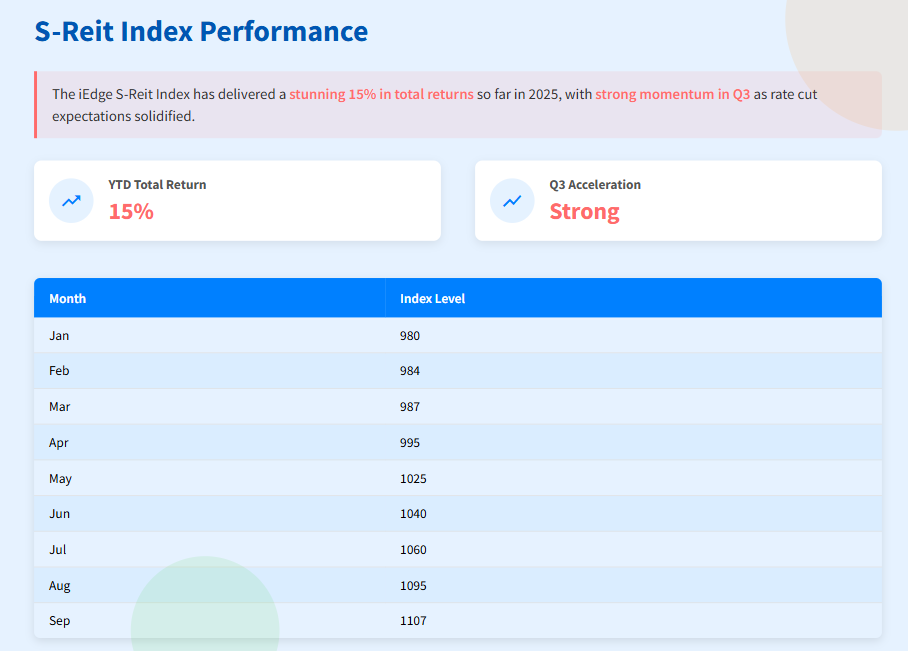Select the Mar month cell
This screenshot has width=908, height=651.
210,407
